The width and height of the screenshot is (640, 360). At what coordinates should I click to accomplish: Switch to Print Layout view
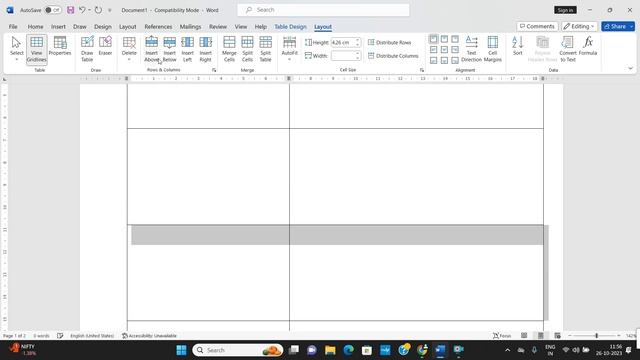click(541, 336)
